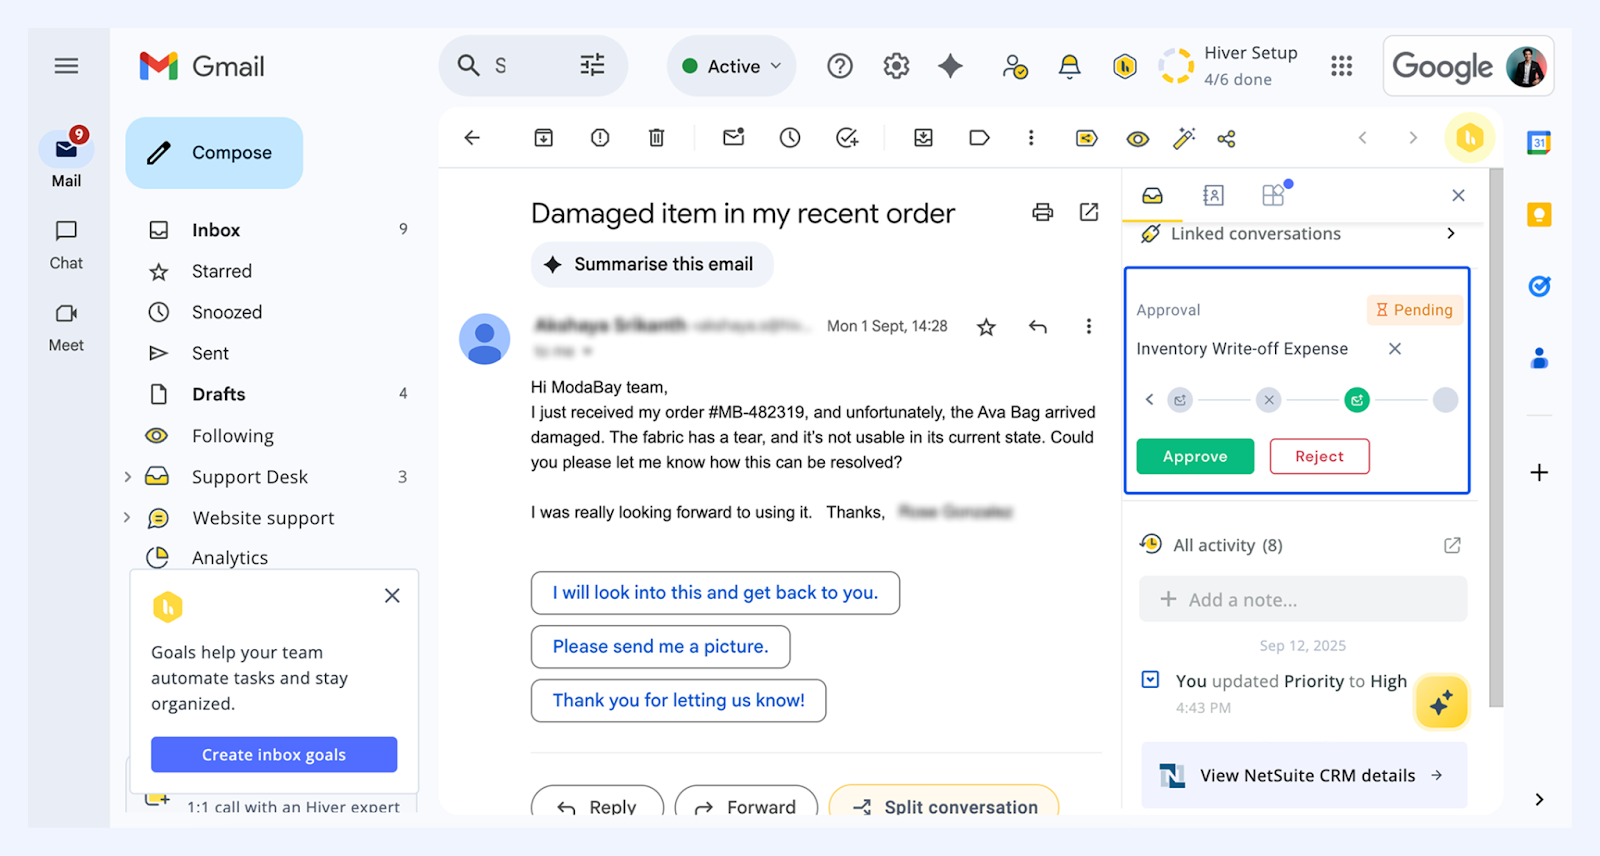Click the Google account profile picture
Image resolution: width=1600 pixels, height=856 pixels.
pos(1526,67)
